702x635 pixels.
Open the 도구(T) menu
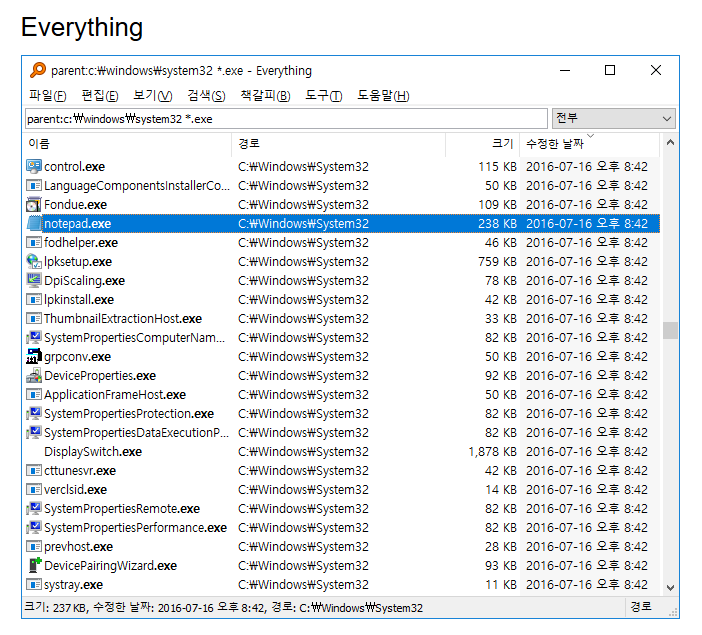pos(323,95)
